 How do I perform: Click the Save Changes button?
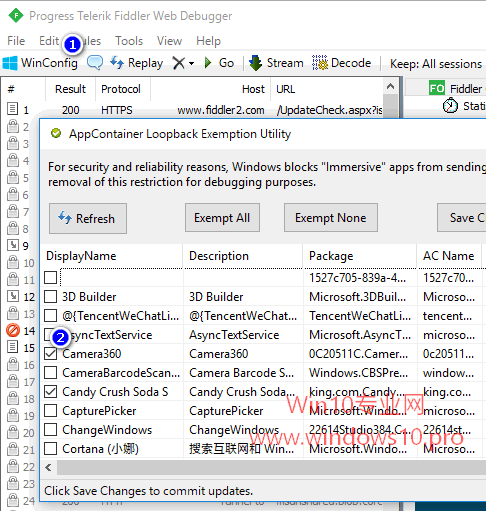click(x=462, y=218)
